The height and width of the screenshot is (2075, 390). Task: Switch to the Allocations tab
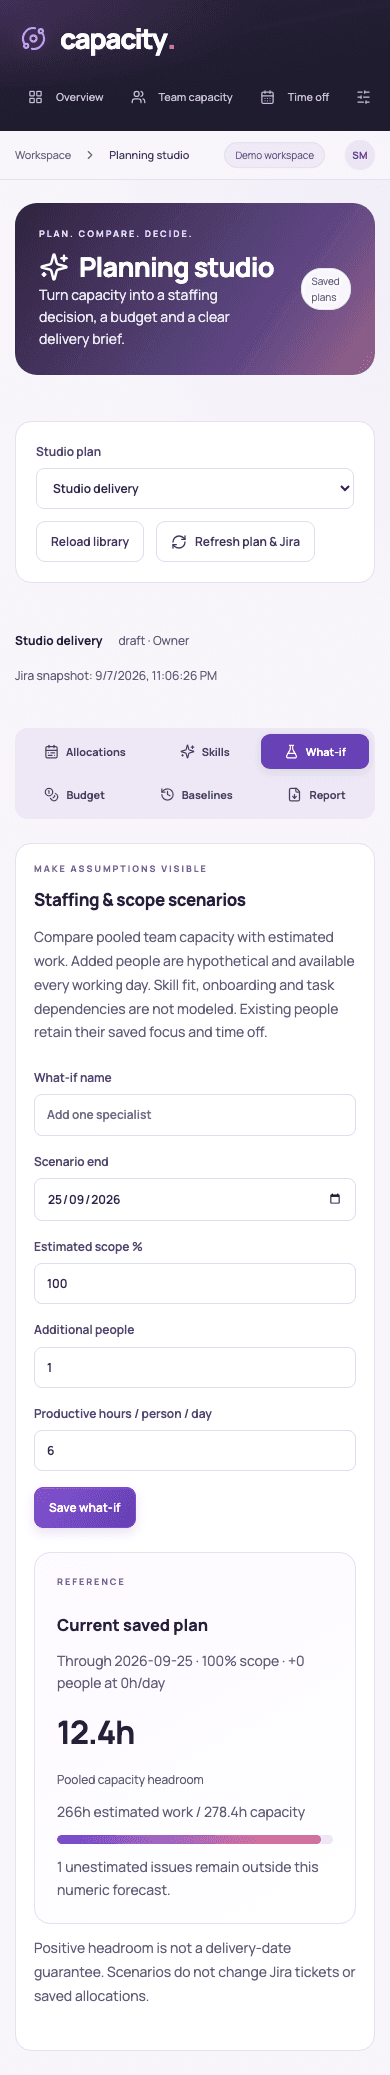[x=85, y=752]
